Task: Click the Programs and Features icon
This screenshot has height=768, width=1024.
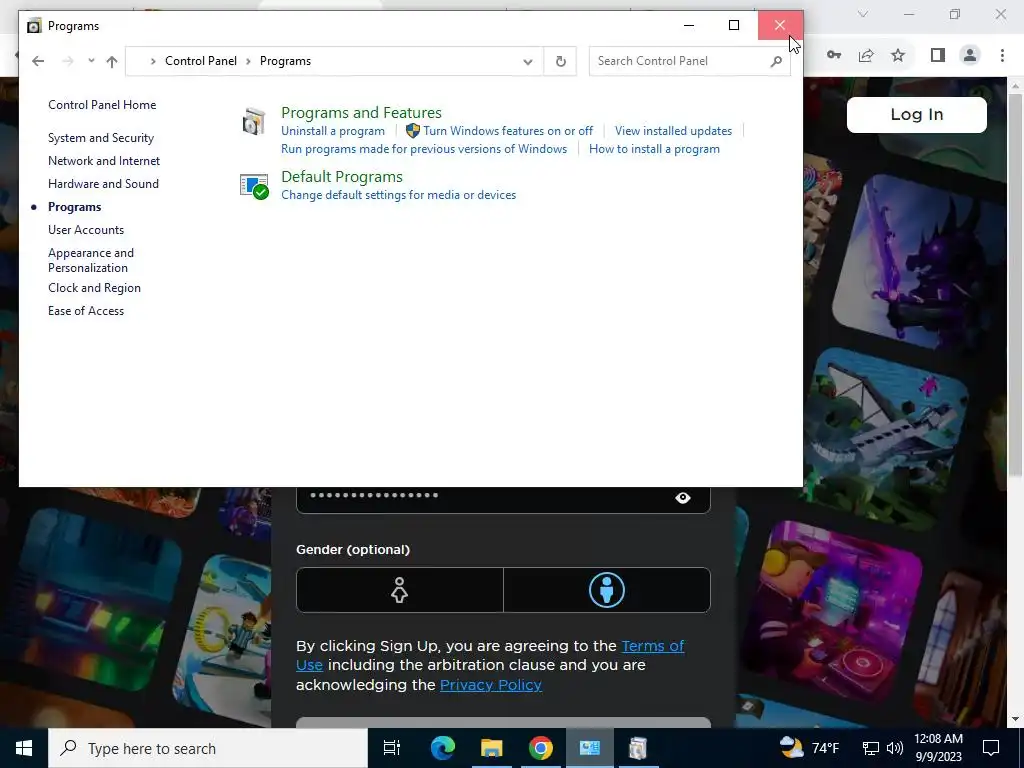Action: point(253,122)
